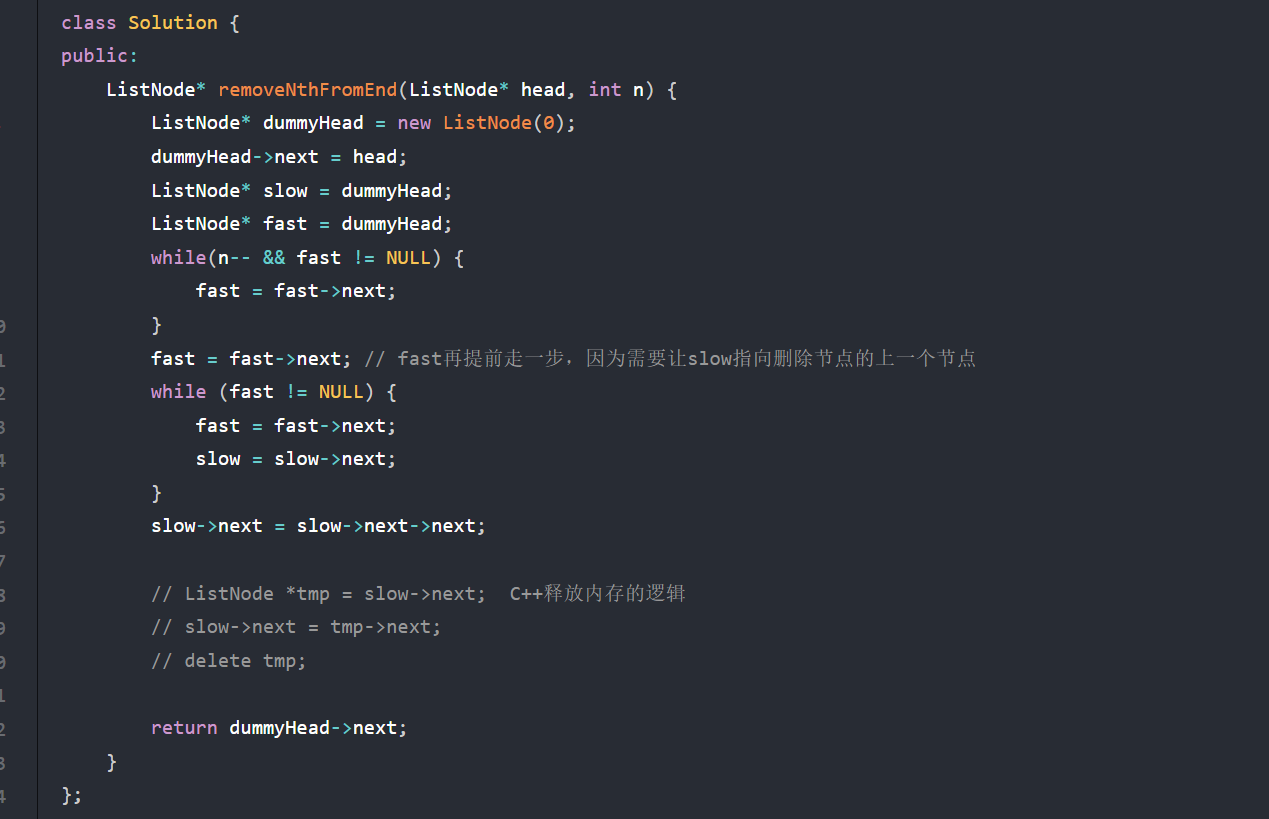This screenshot has width=1269, height=819.
Task: Select the Solution class name
Action: [173, 22]
